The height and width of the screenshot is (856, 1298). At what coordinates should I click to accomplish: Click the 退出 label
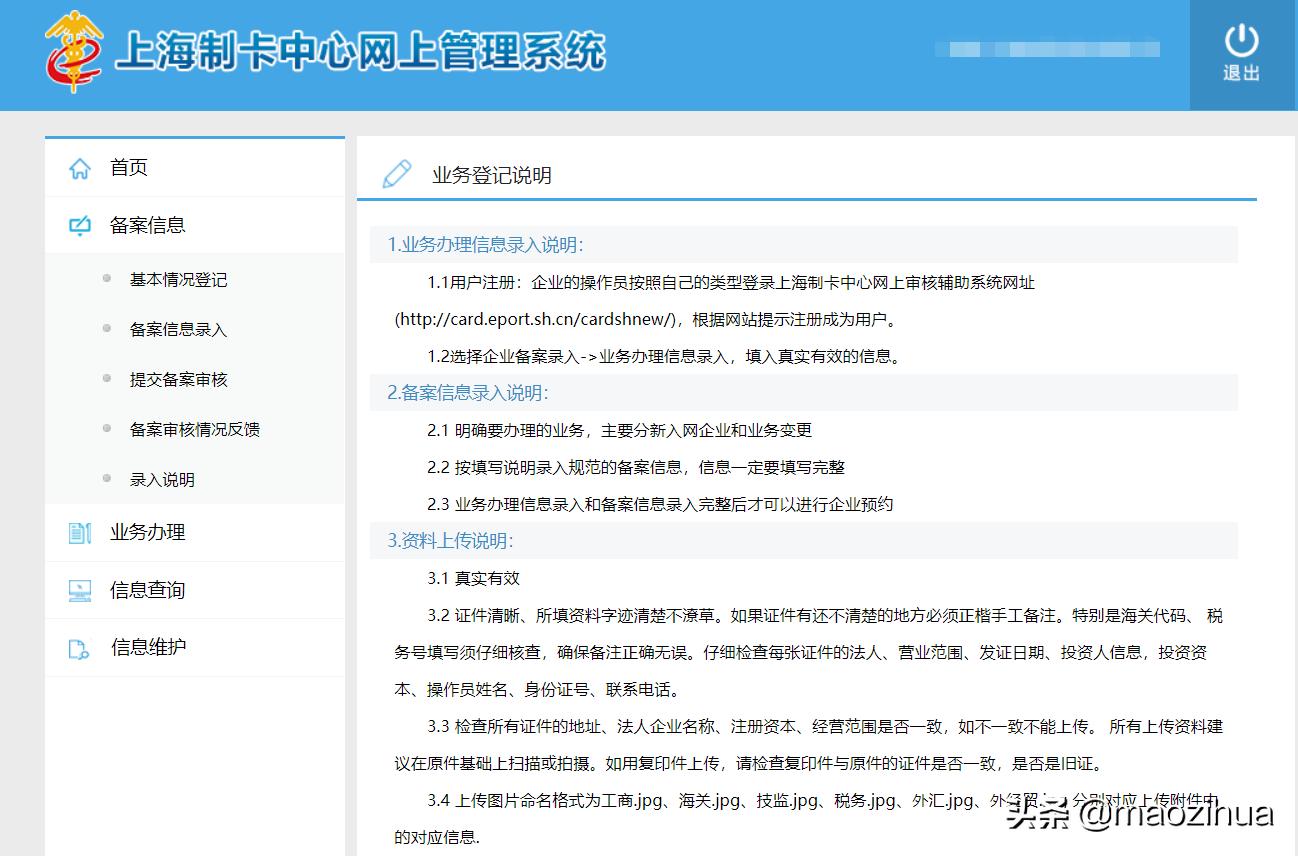click(1241, 73)
